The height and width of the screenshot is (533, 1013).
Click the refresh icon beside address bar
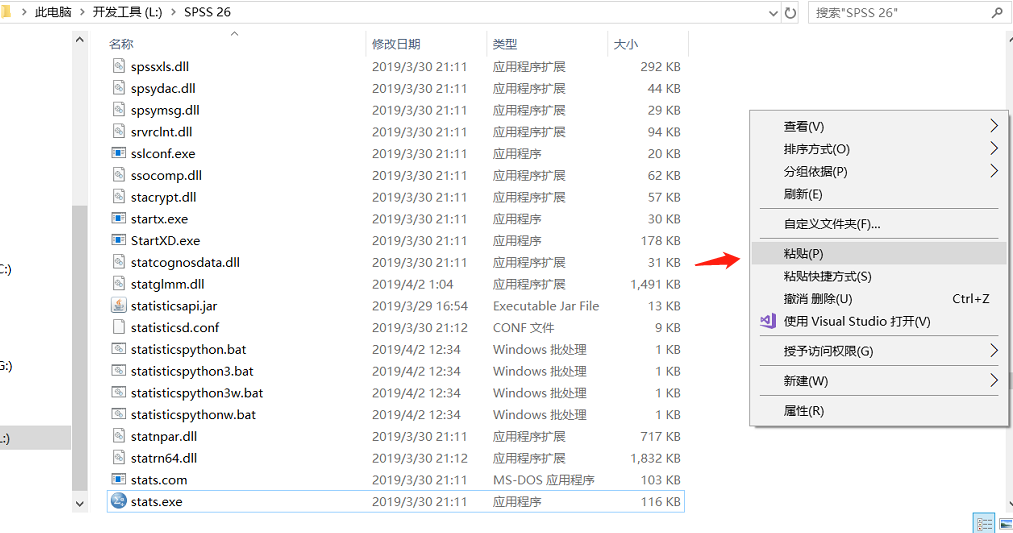tap(790, 13)
